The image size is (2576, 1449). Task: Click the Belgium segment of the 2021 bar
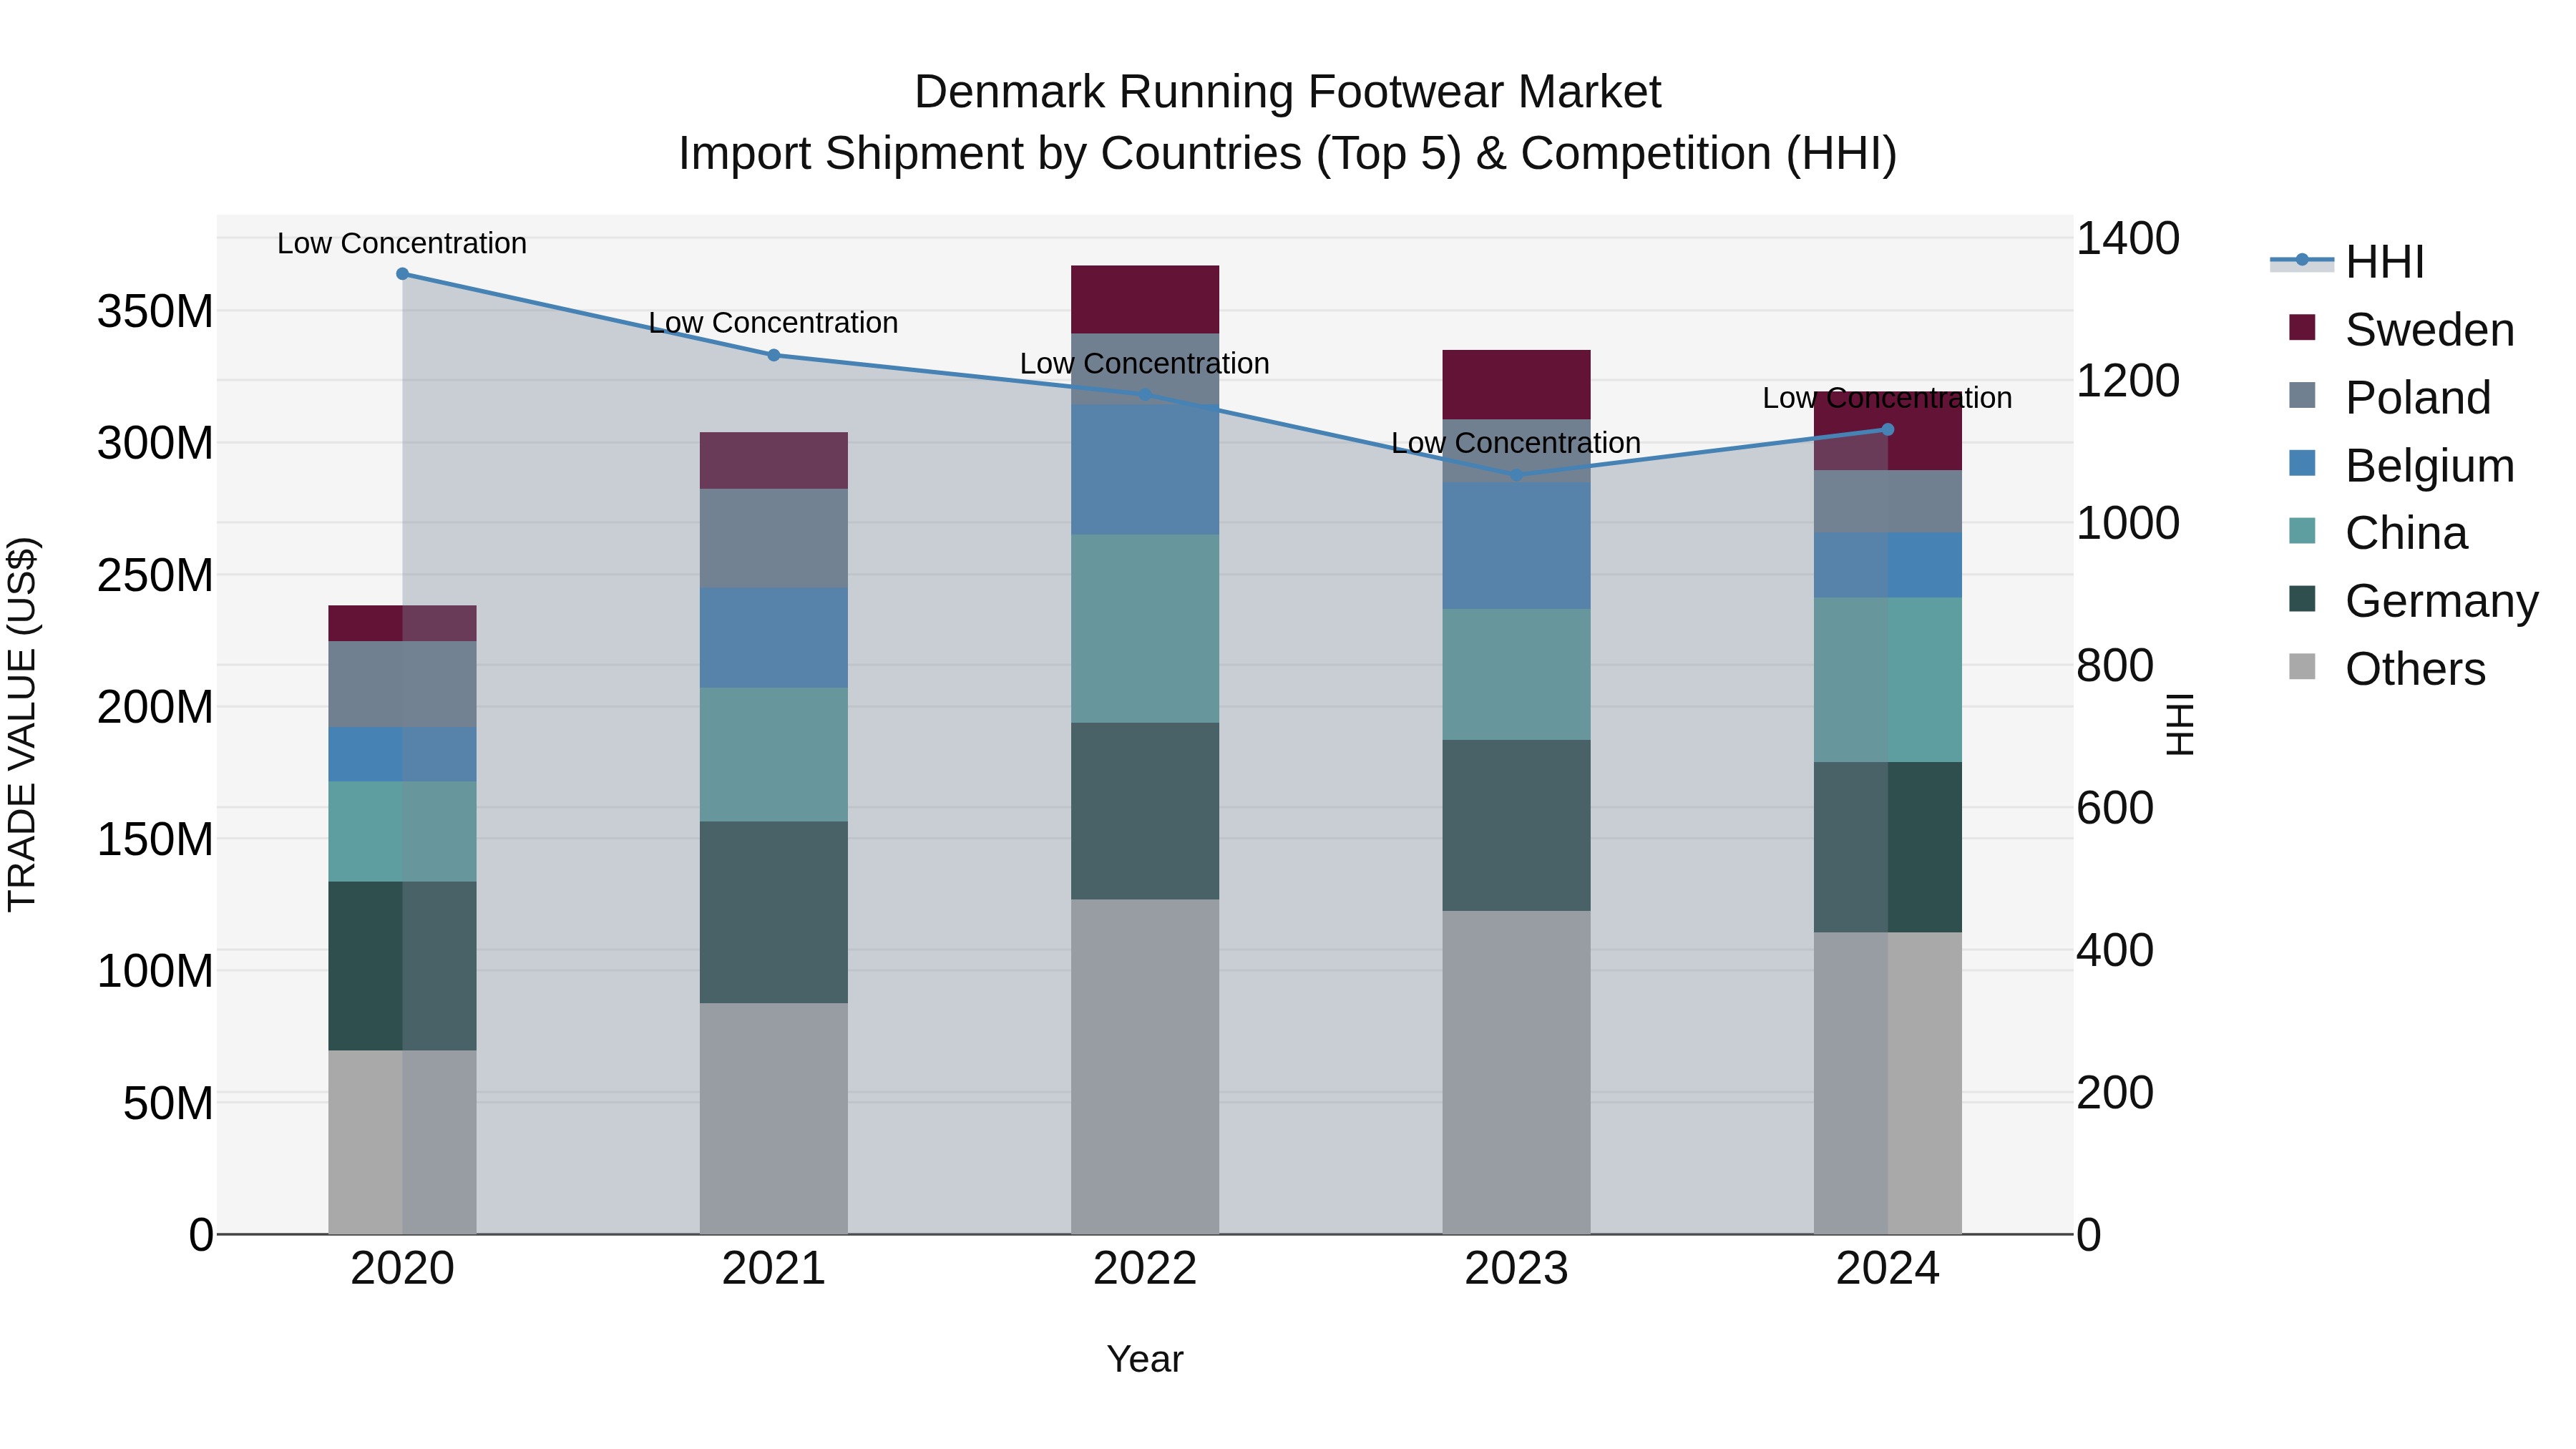pos(773,638)
